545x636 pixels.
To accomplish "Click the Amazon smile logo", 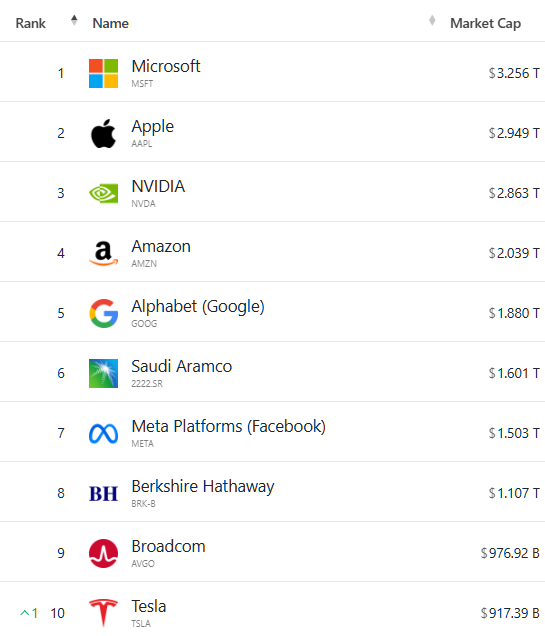I will tap(103, 254).
